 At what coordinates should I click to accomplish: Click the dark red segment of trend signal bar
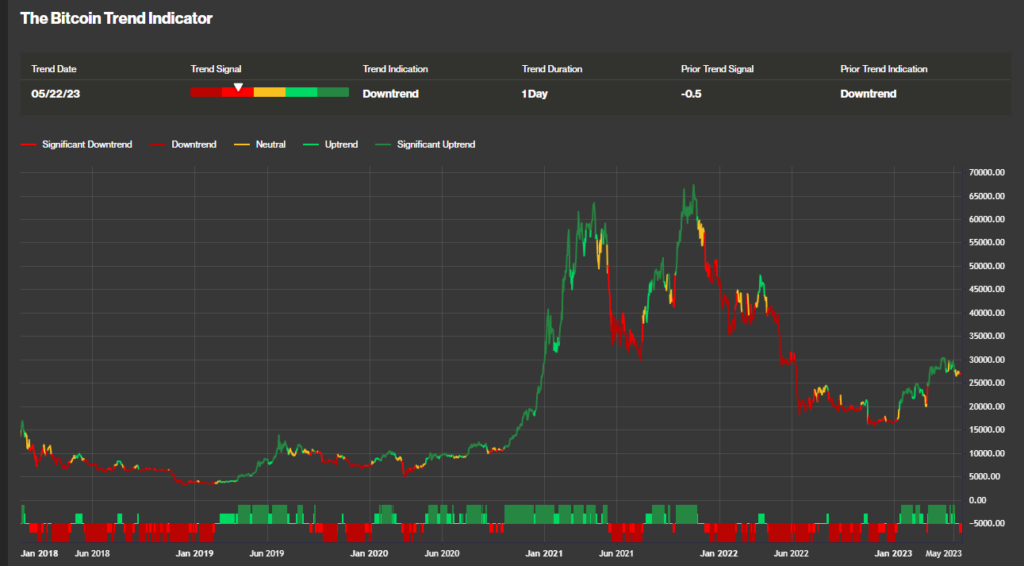tap(205, 93)
